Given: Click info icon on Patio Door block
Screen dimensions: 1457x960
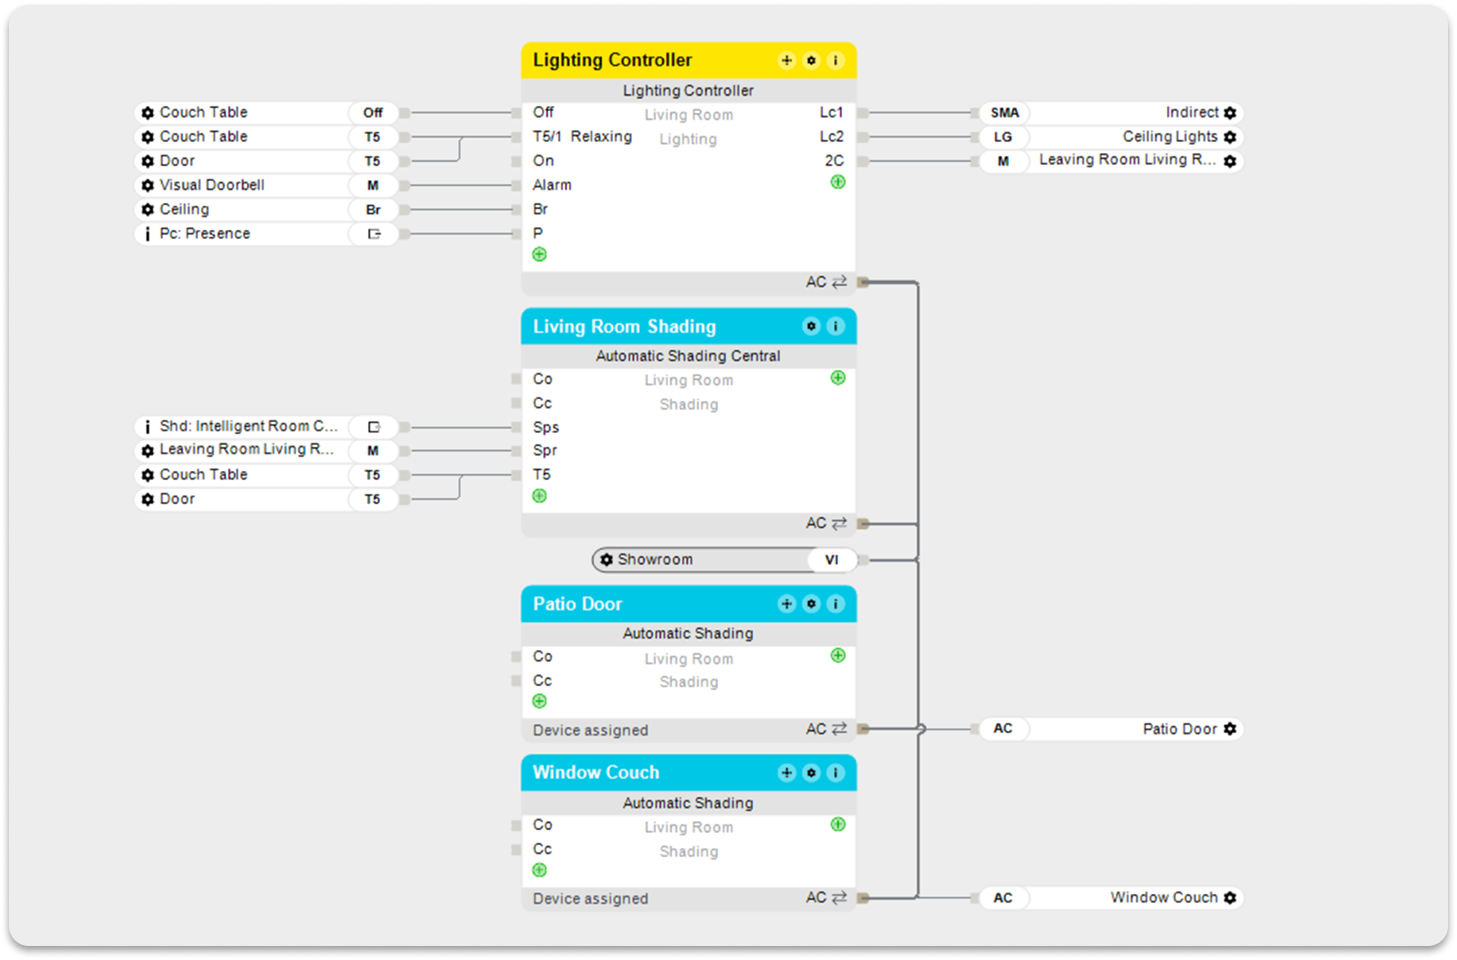Looking at the screenshot, I should (x=836, y=604).
